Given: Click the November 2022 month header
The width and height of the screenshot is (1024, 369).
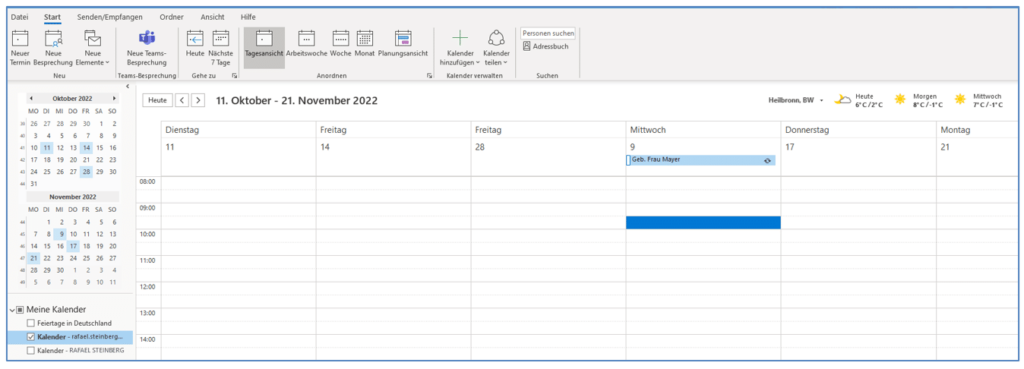Looking at the screenshot, I should click(x=72, y=196).
